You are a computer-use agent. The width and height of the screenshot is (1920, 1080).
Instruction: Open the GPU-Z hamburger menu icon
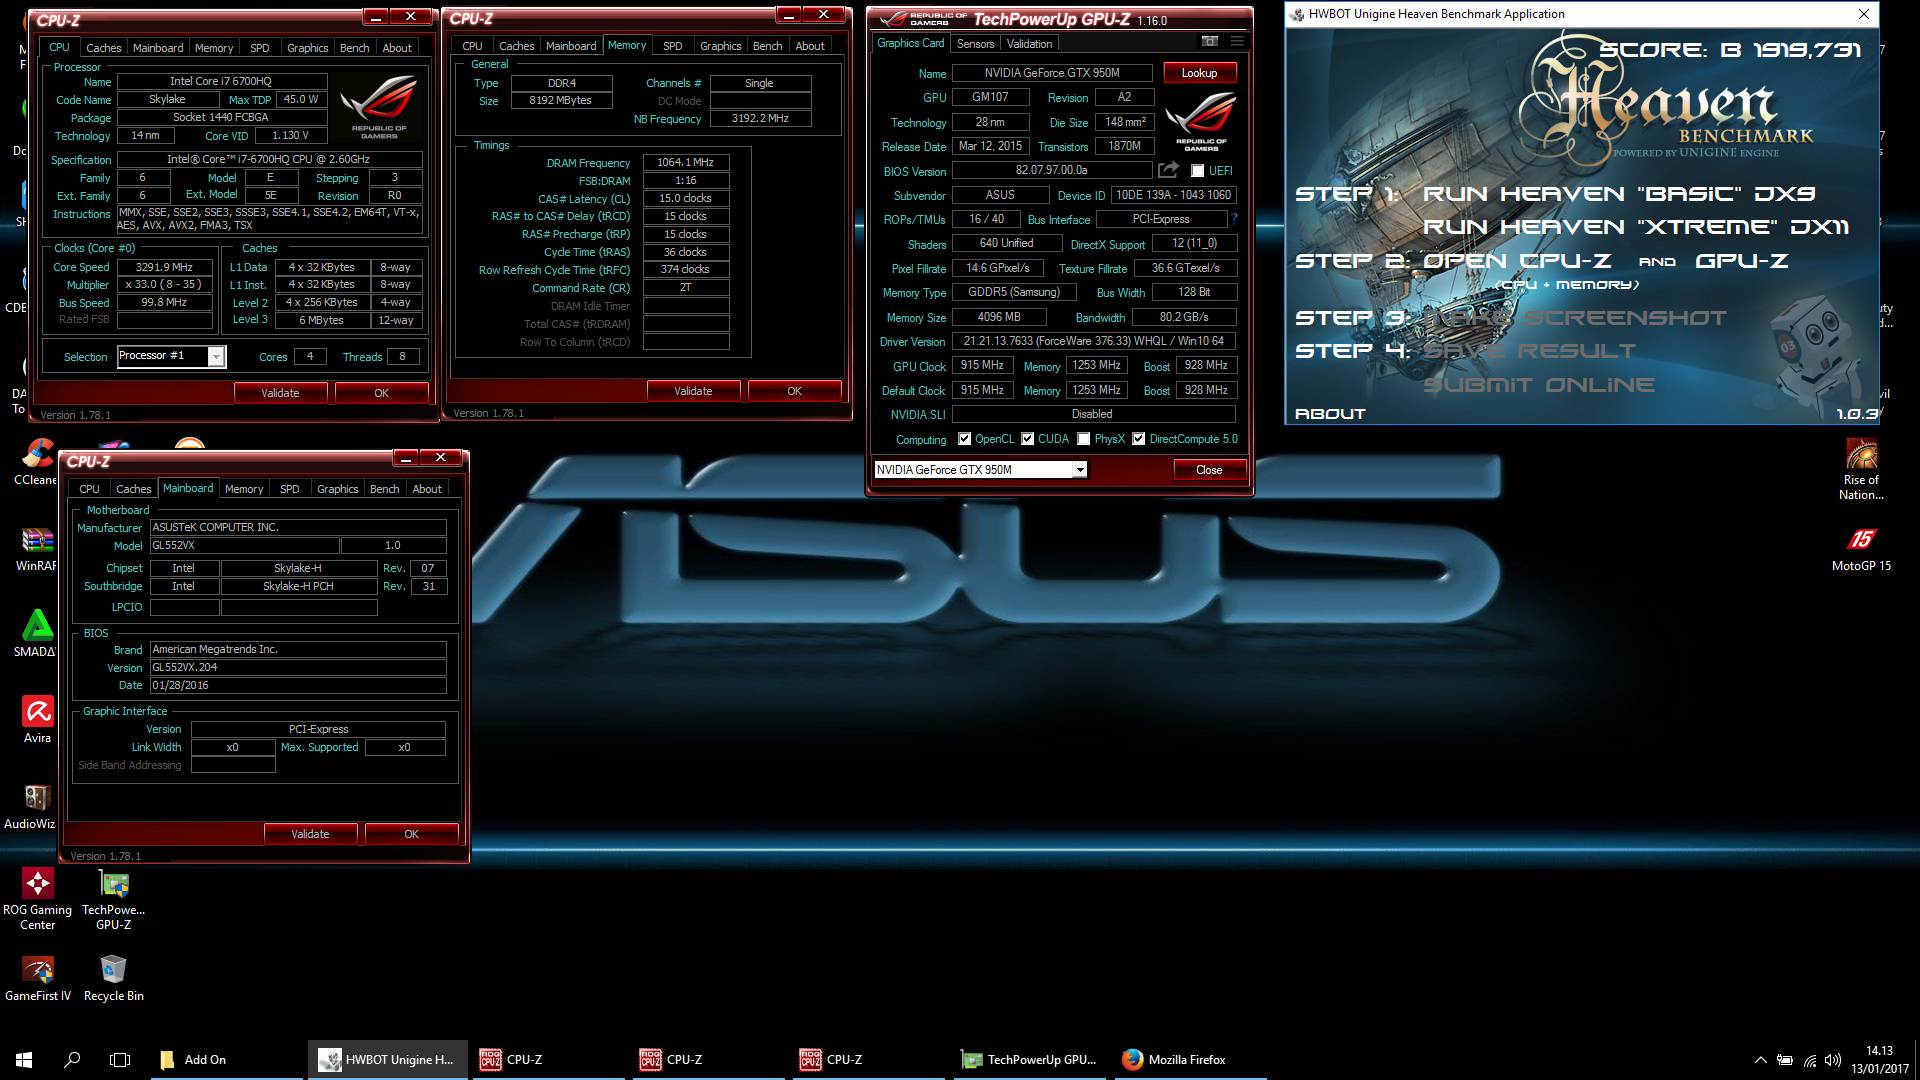click(1237, 42)
